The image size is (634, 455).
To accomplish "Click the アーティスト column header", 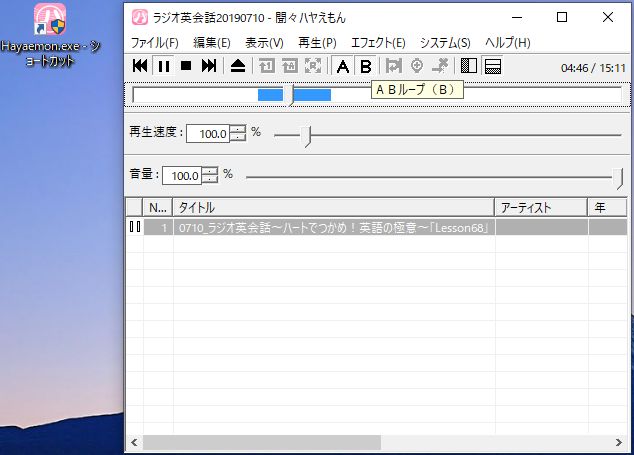I will point(541,207).
